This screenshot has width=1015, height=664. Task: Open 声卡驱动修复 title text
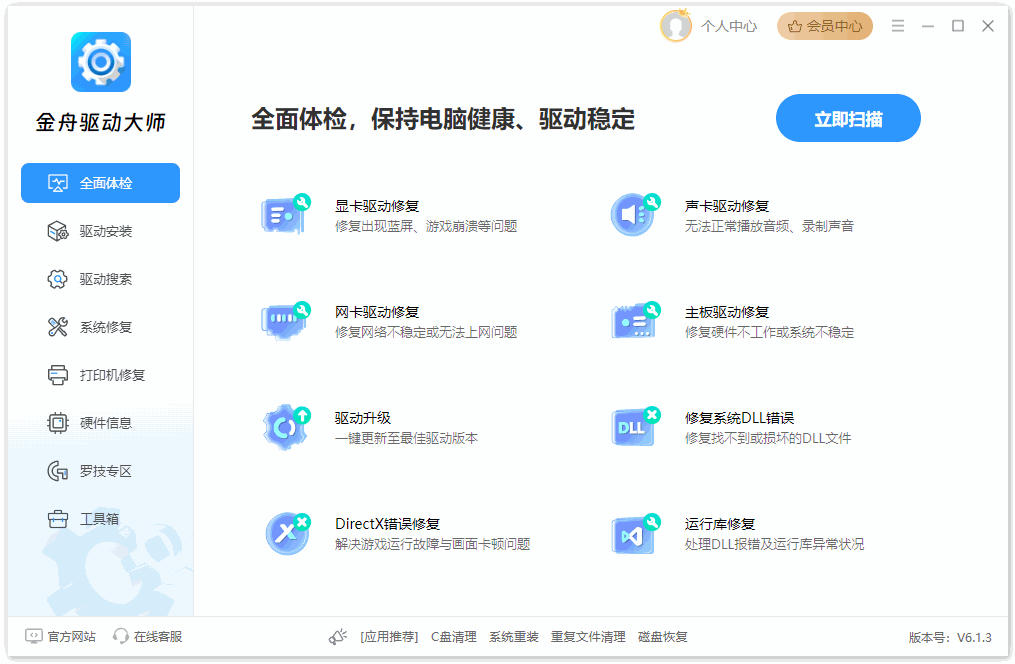(726, 206)
